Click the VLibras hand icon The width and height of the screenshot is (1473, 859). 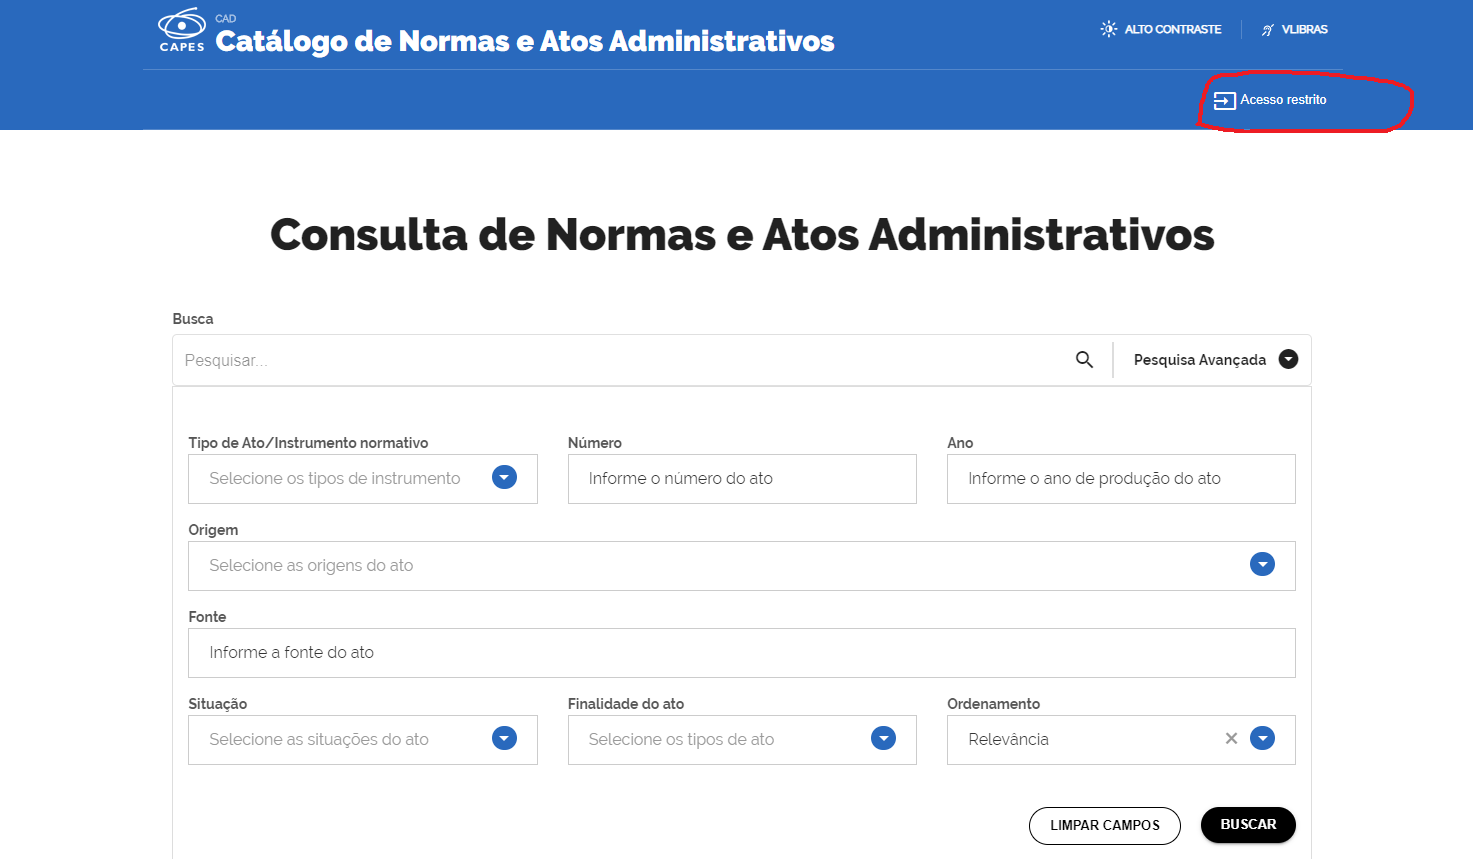click(x=1268, y=30)
